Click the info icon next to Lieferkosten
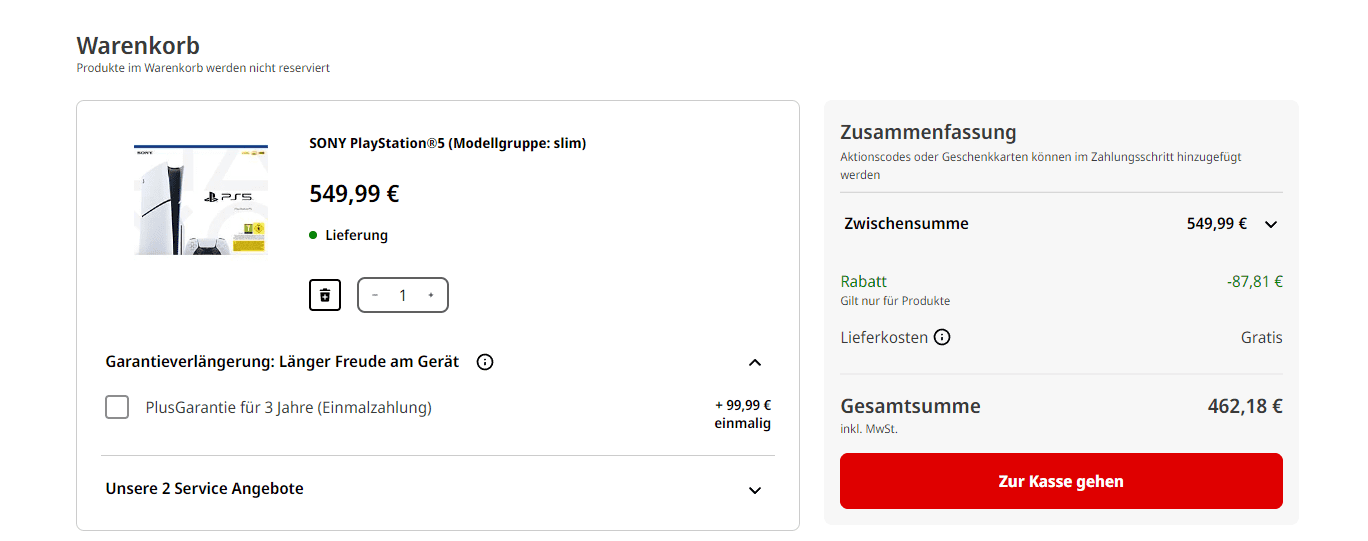 pyautogui.click(x=942, y=337)
